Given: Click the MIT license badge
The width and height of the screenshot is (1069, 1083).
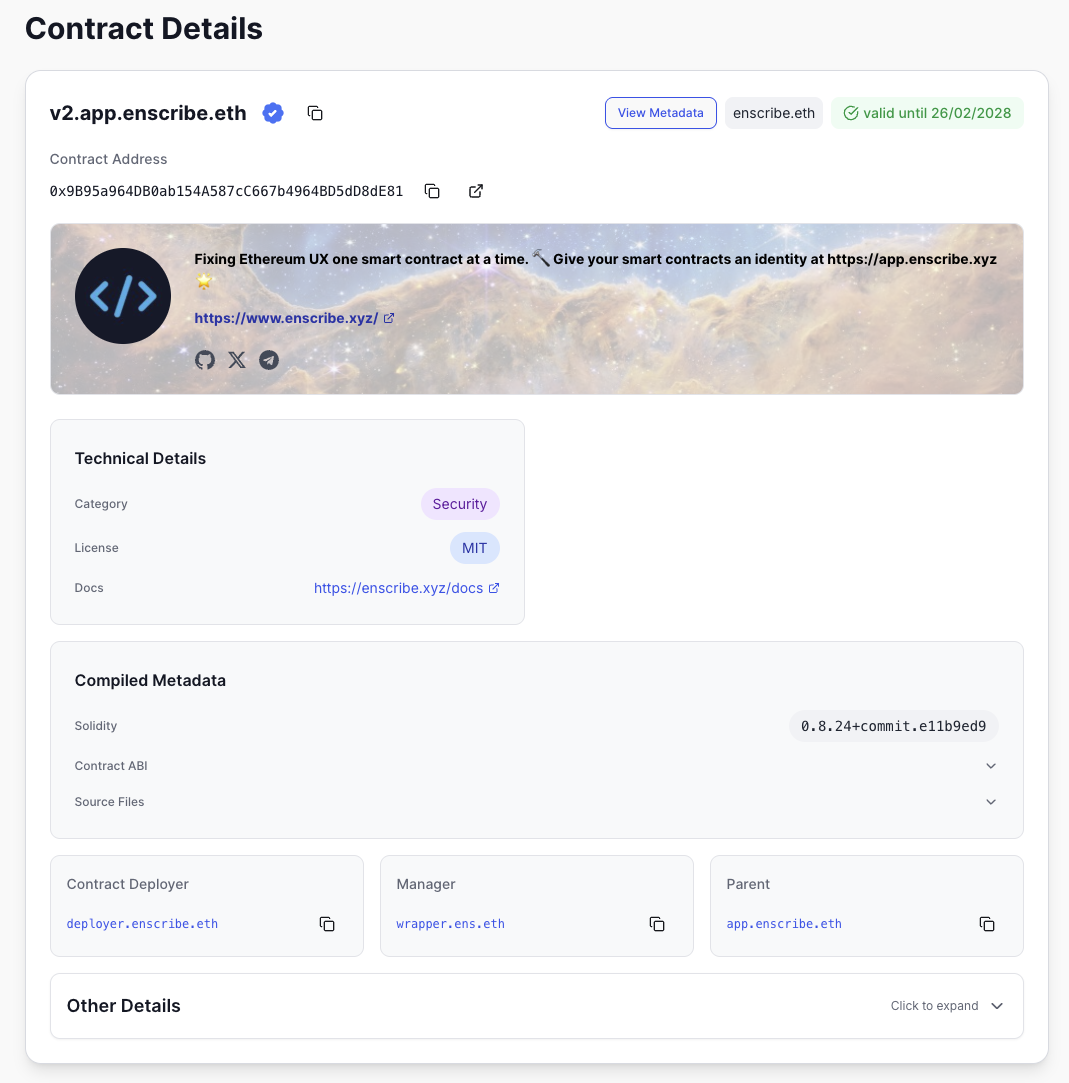Looking at the screenshot, I should click(474, 547).
